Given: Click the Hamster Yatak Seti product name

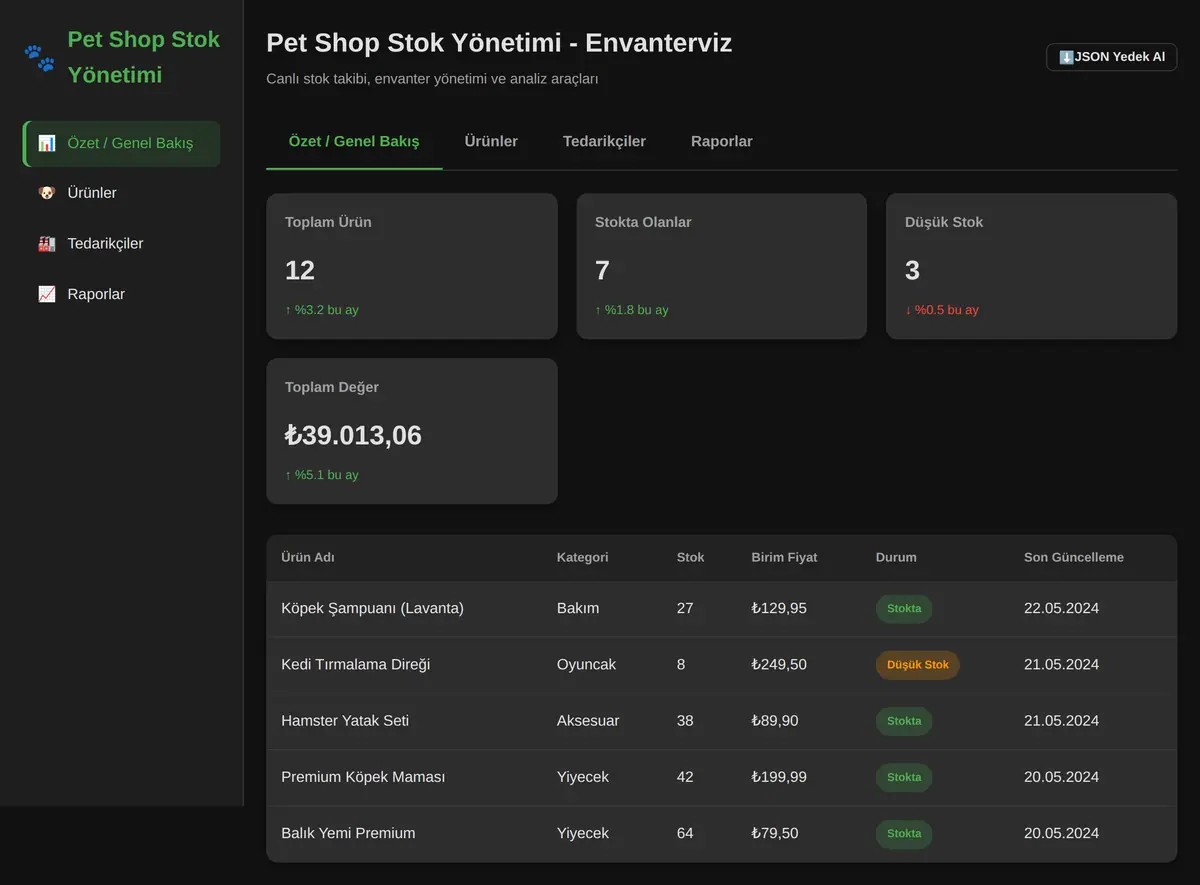Looking at the screenshot, I should (345, 720).
